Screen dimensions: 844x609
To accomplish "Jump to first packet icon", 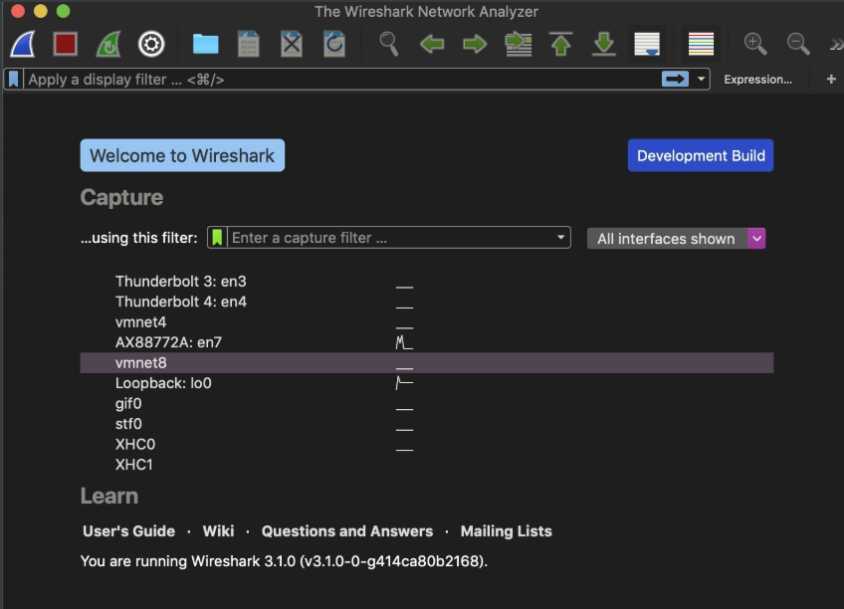I will [x=561, y=44].
